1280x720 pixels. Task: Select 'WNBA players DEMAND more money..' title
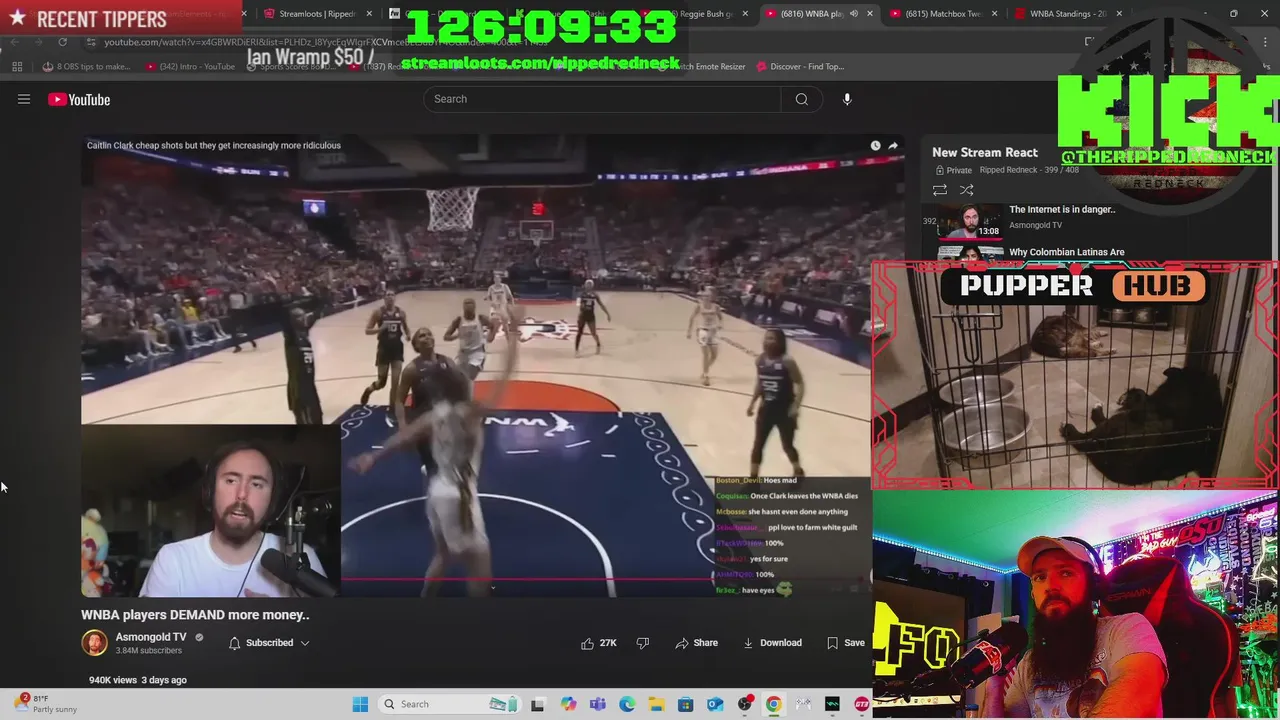pyautogui.click(x=195, y=615)
